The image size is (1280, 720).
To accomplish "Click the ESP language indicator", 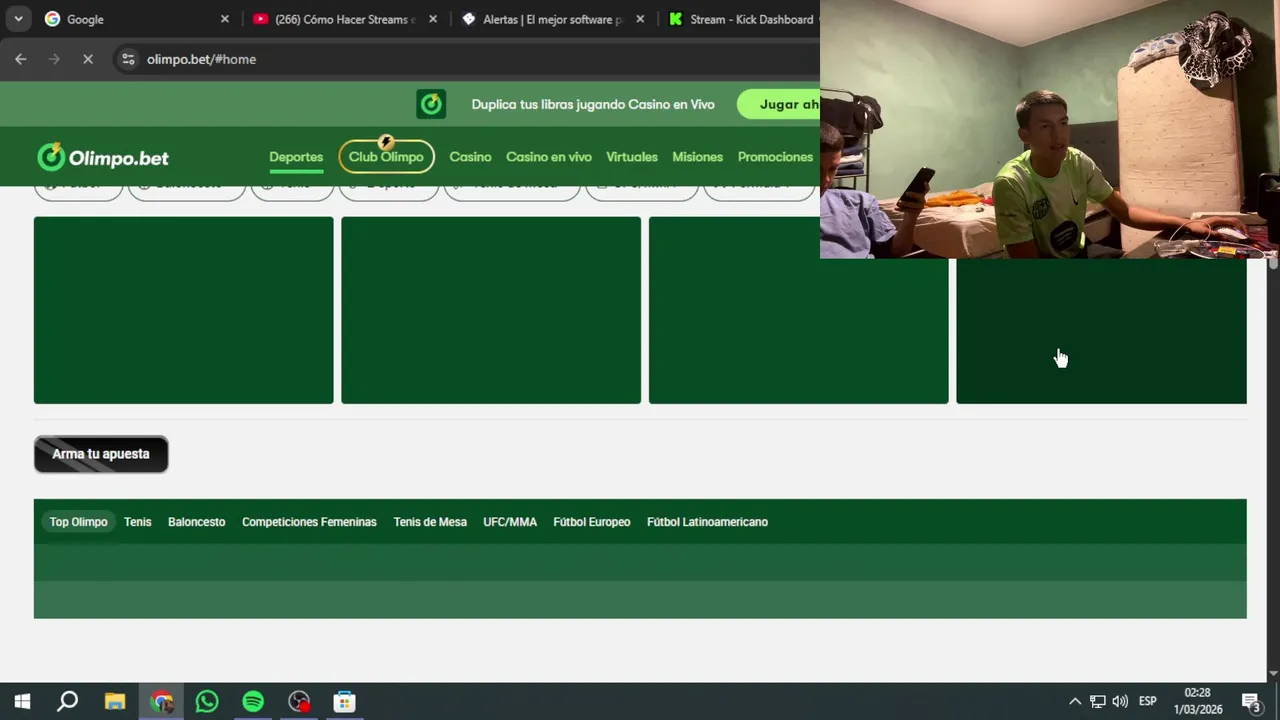I will coord(1148,701).
